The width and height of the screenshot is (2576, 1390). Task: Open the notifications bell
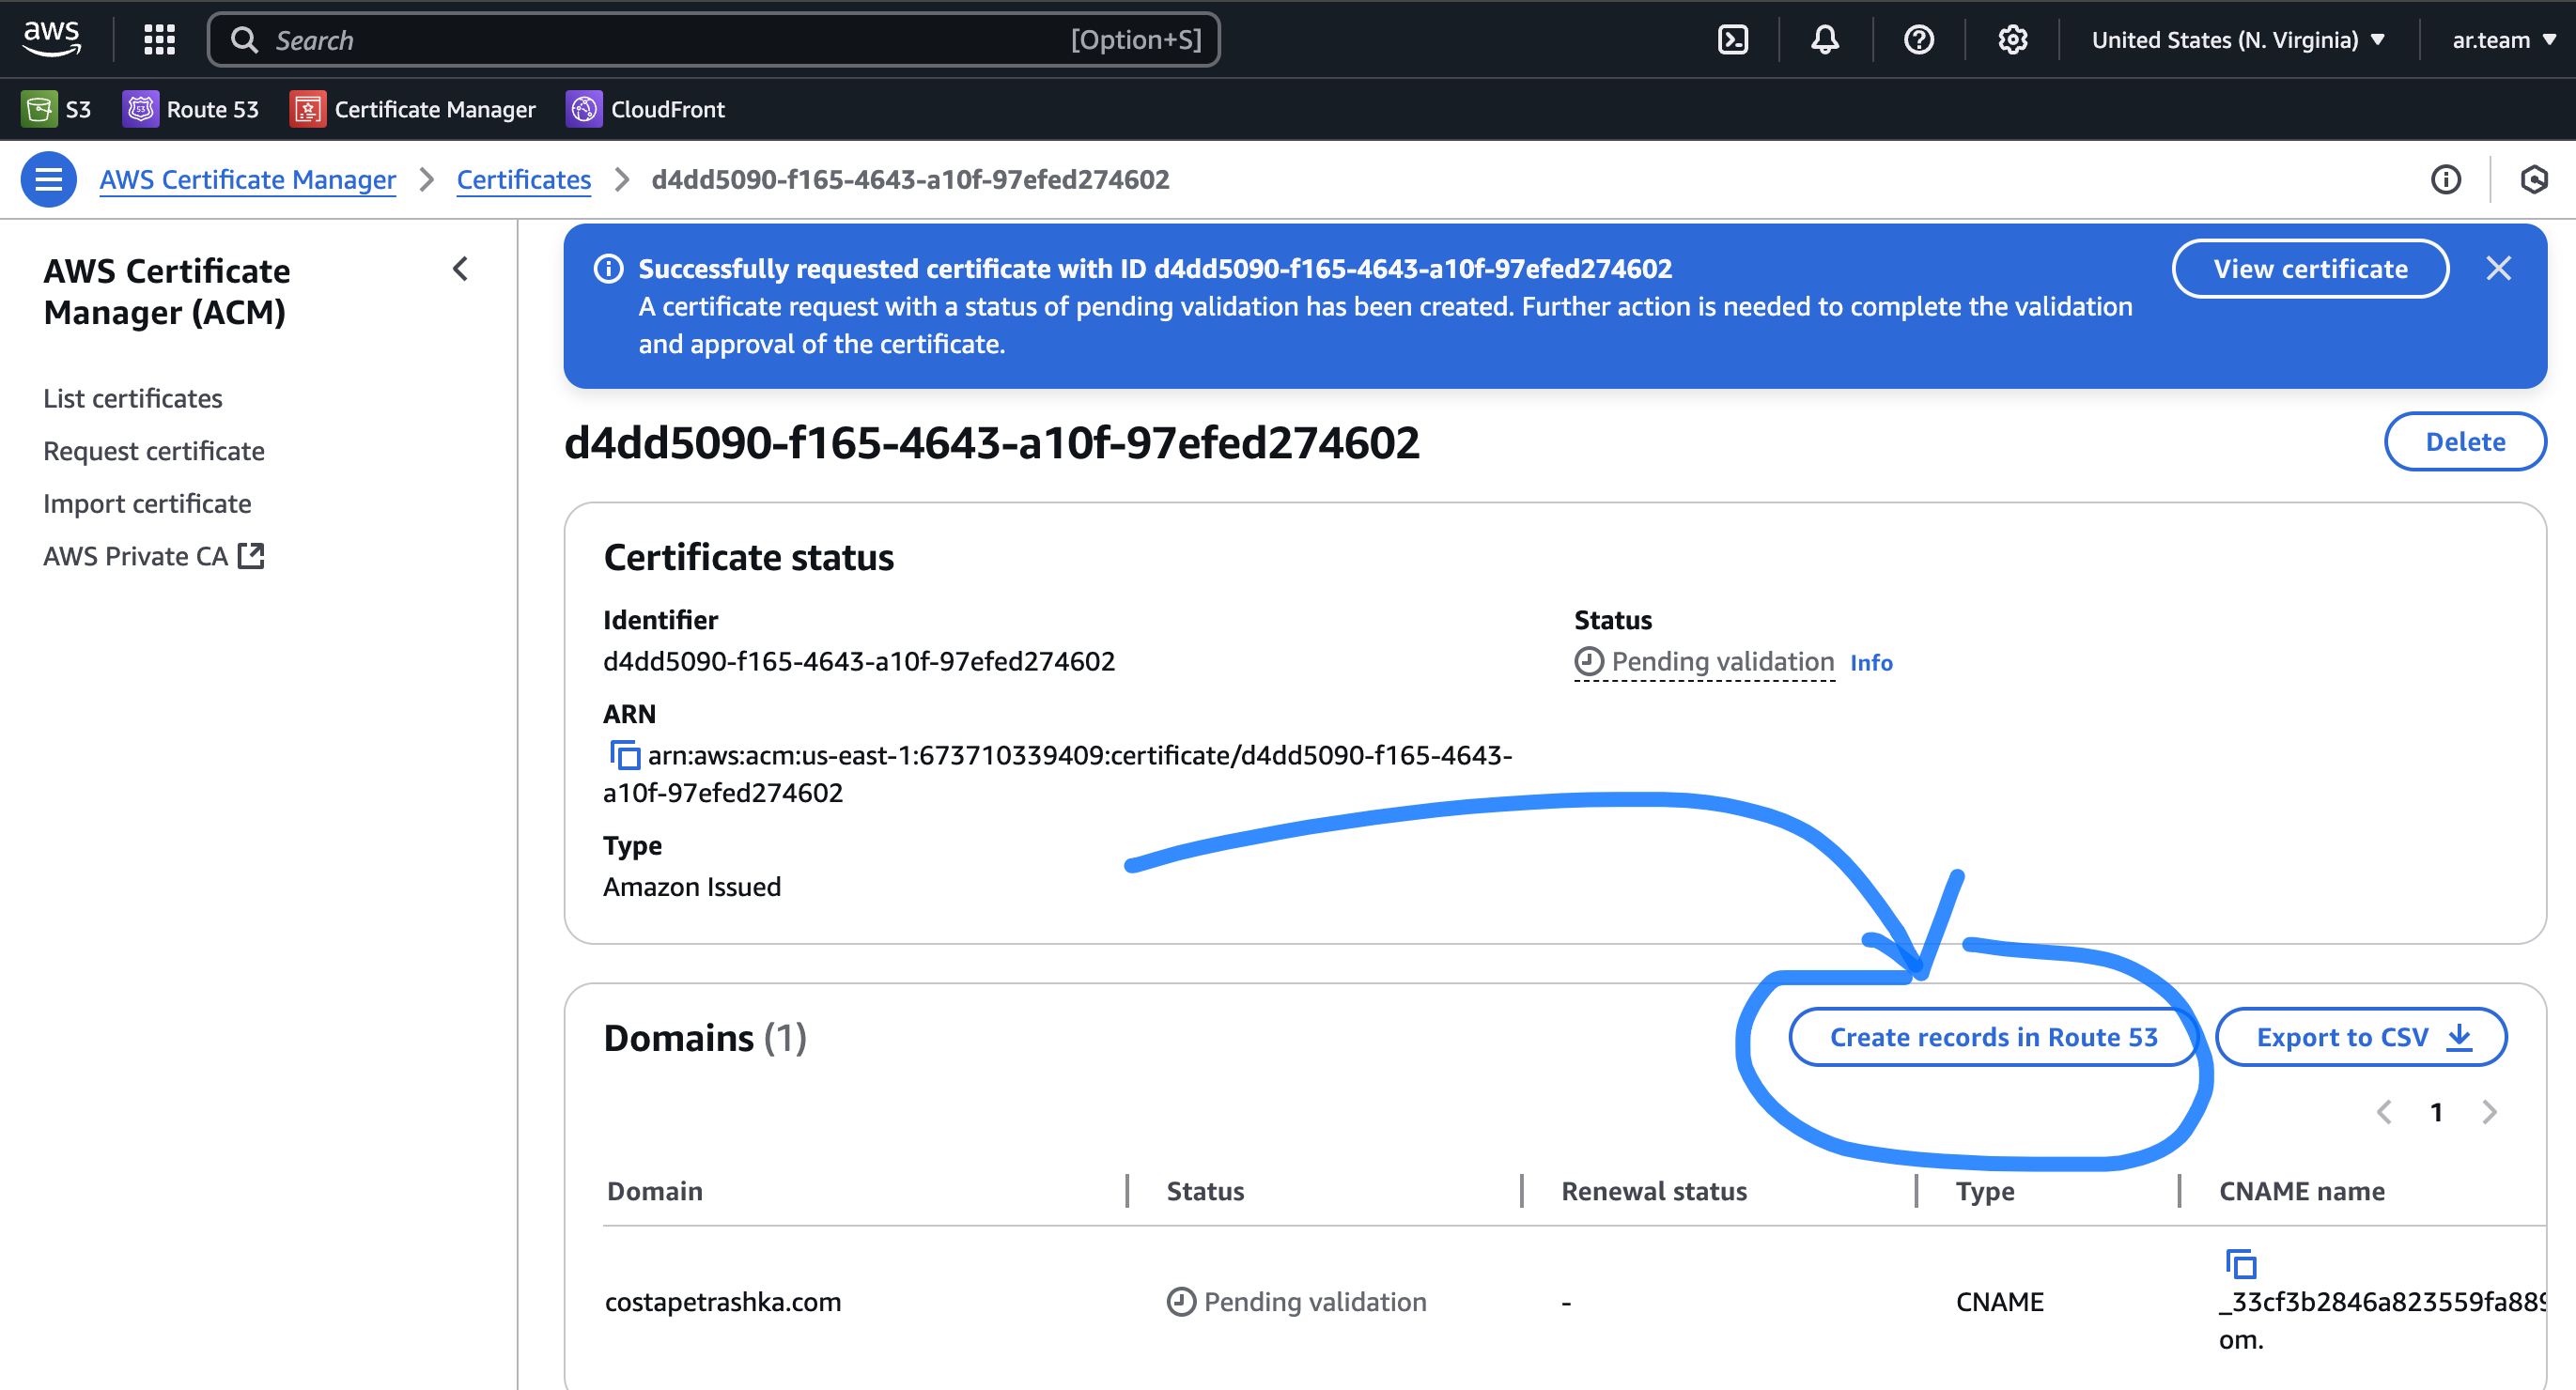tap(1825, 40)
